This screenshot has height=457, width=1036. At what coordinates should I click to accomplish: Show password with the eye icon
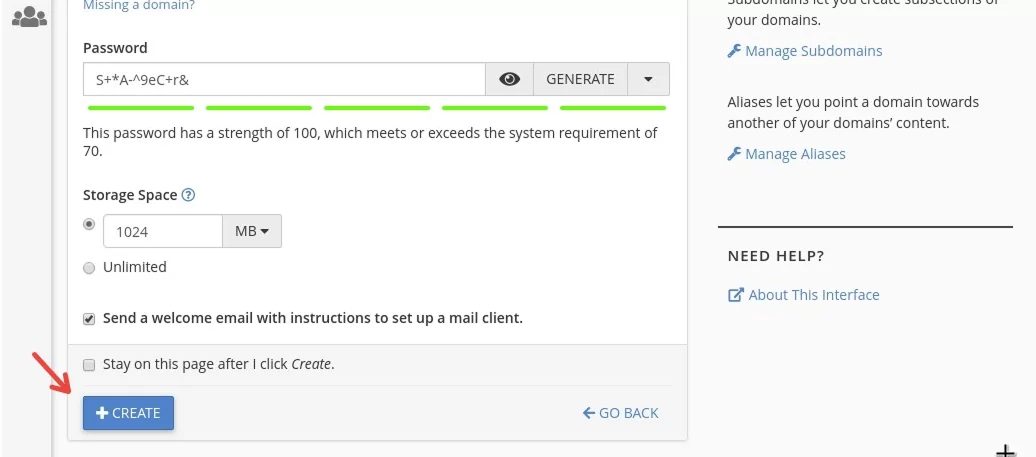(509, 79)
